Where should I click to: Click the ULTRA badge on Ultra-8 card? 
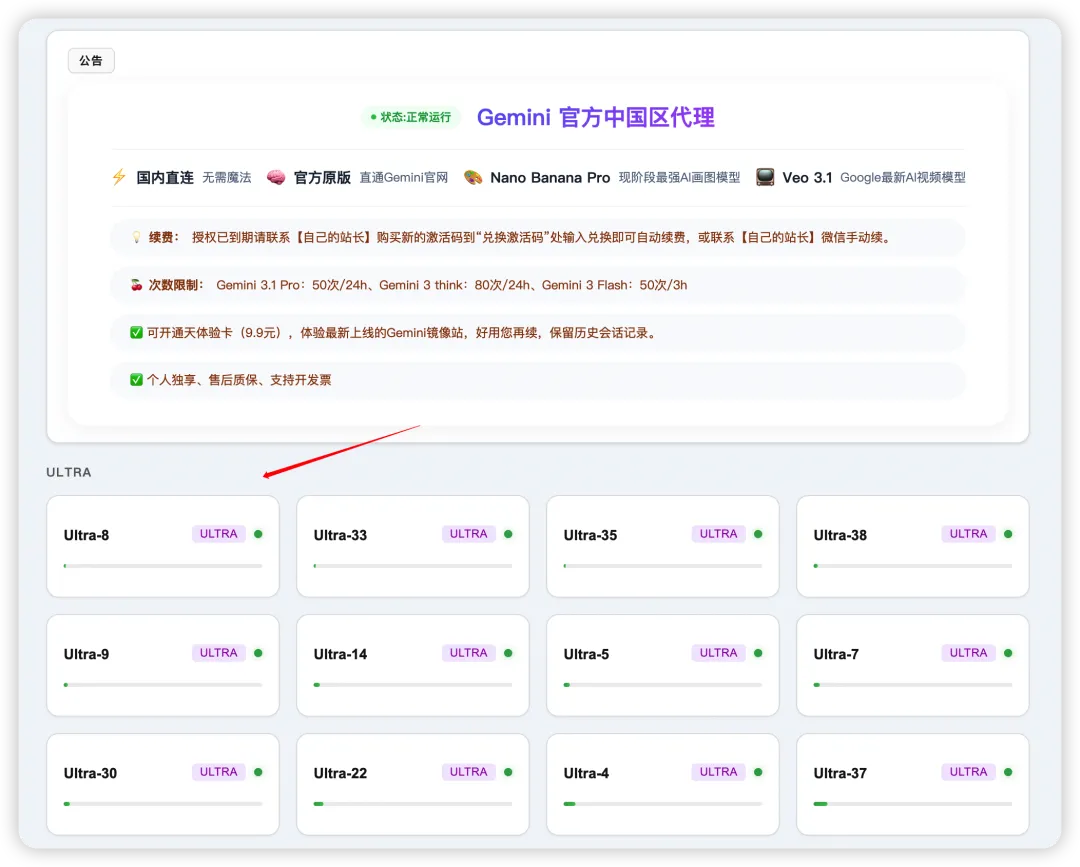(x=218, y=534)
